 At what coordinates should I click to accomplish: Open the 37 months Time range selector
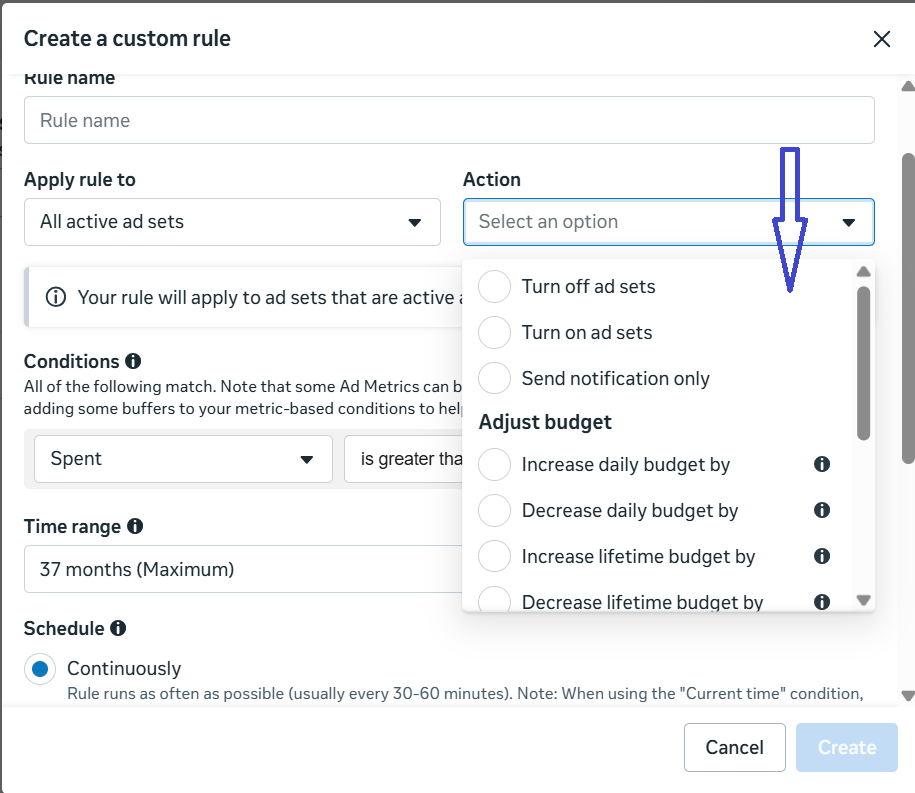pos(232,568)
